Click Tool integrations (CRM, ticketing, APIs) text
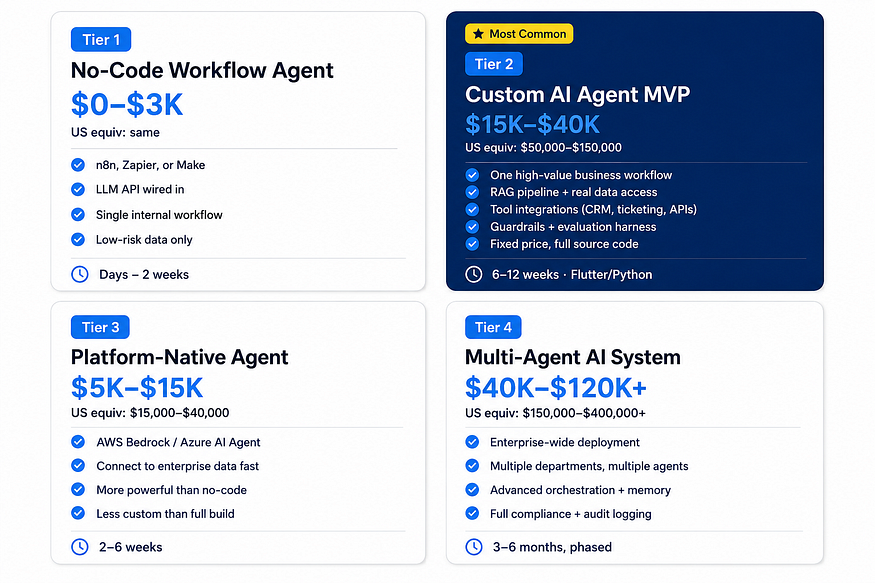 click(593, 210)
